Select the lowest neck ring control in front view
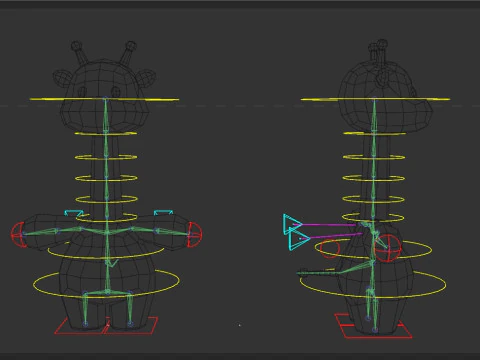The width and height of the screenshot is (480, 360). [106, 218]
